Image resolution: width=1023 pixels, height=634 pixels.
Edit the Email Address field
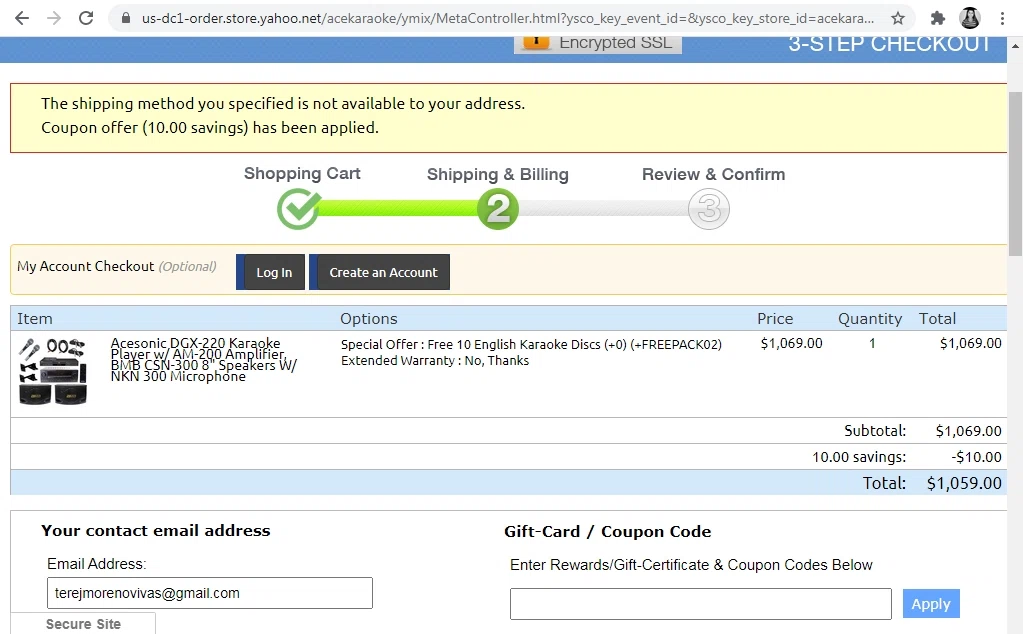209,593
